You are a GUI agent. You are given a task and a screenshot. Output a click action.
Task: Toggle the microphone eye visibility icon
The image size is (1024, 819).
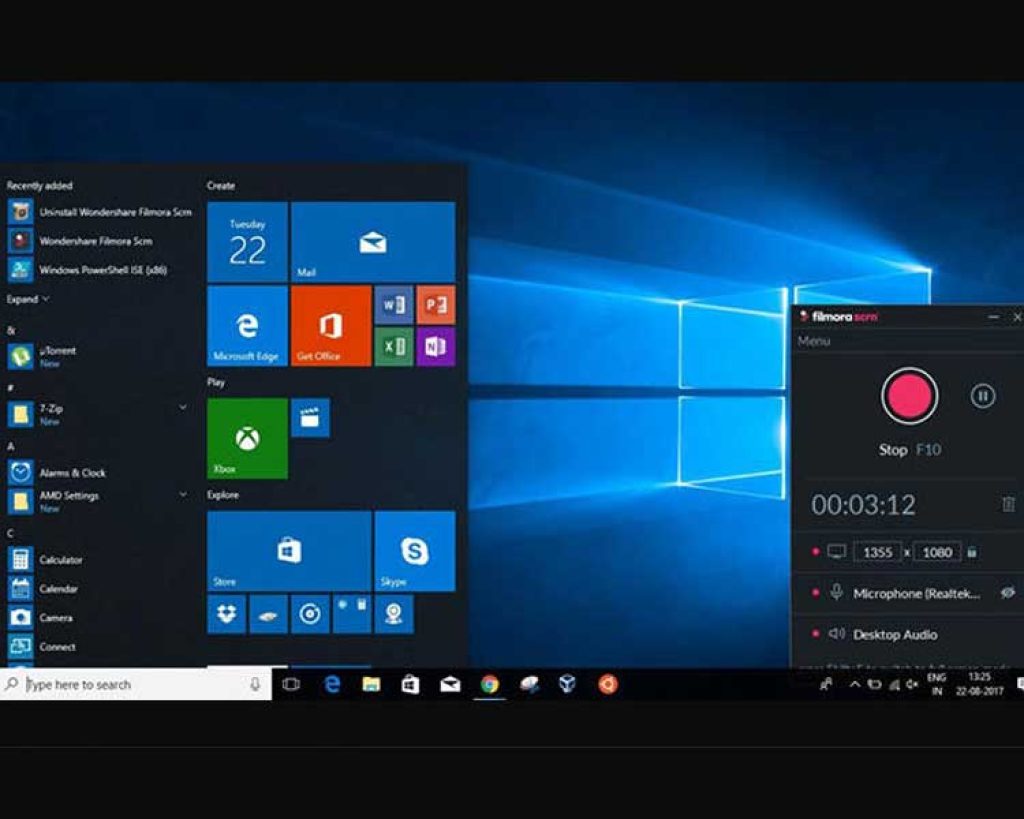(x=1008, y=593)
